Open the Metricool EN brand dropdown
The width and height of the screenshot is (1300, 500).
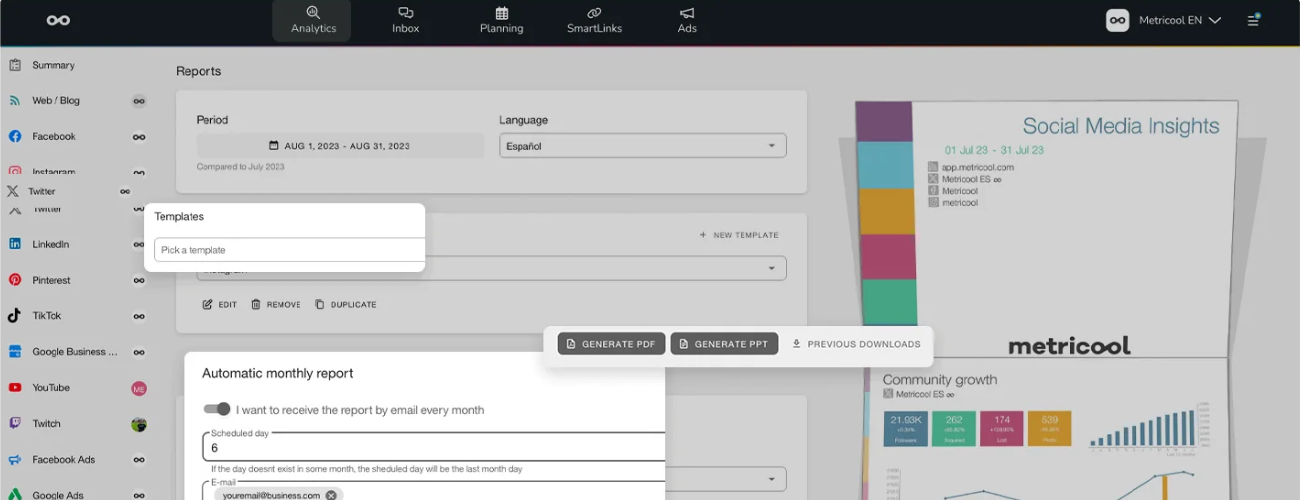pyautogui.click(x=1180, y=20)
